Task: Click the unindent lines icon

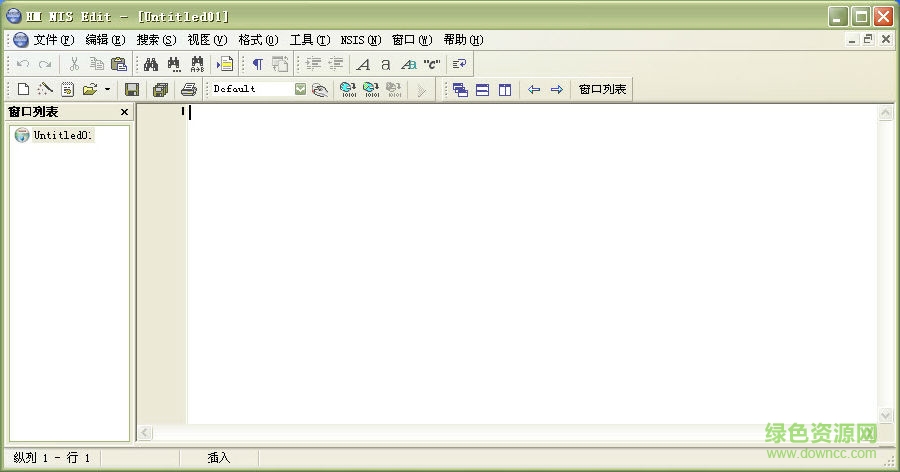Action: (x=336, y=64)
